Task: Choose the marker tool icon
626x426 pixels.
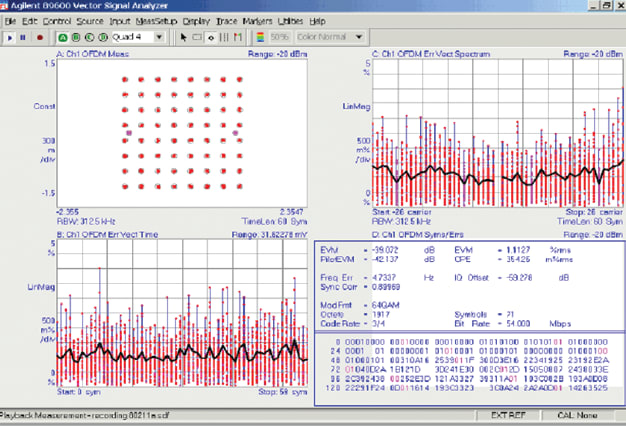Action: pos(211,38)
